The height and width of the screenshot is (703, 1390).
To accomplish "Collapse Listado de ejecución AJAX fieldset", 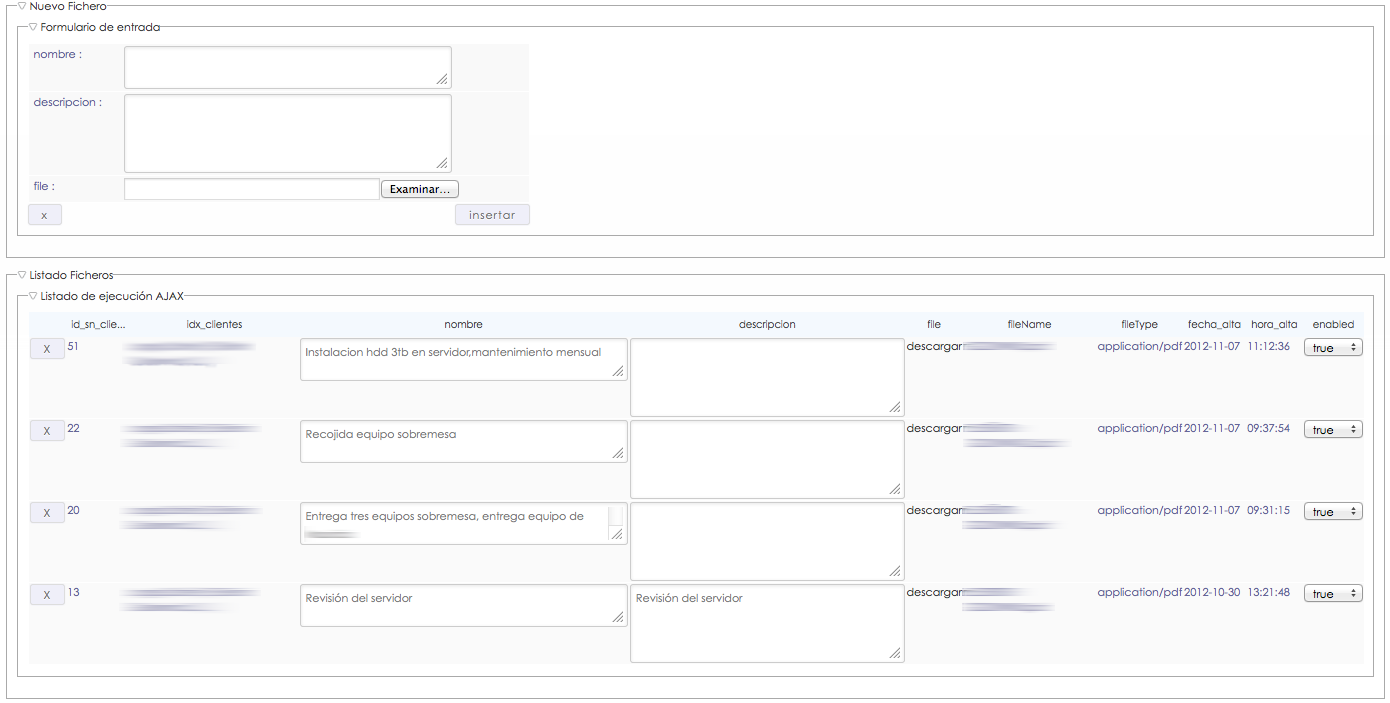I will click(x=33, y=296).
